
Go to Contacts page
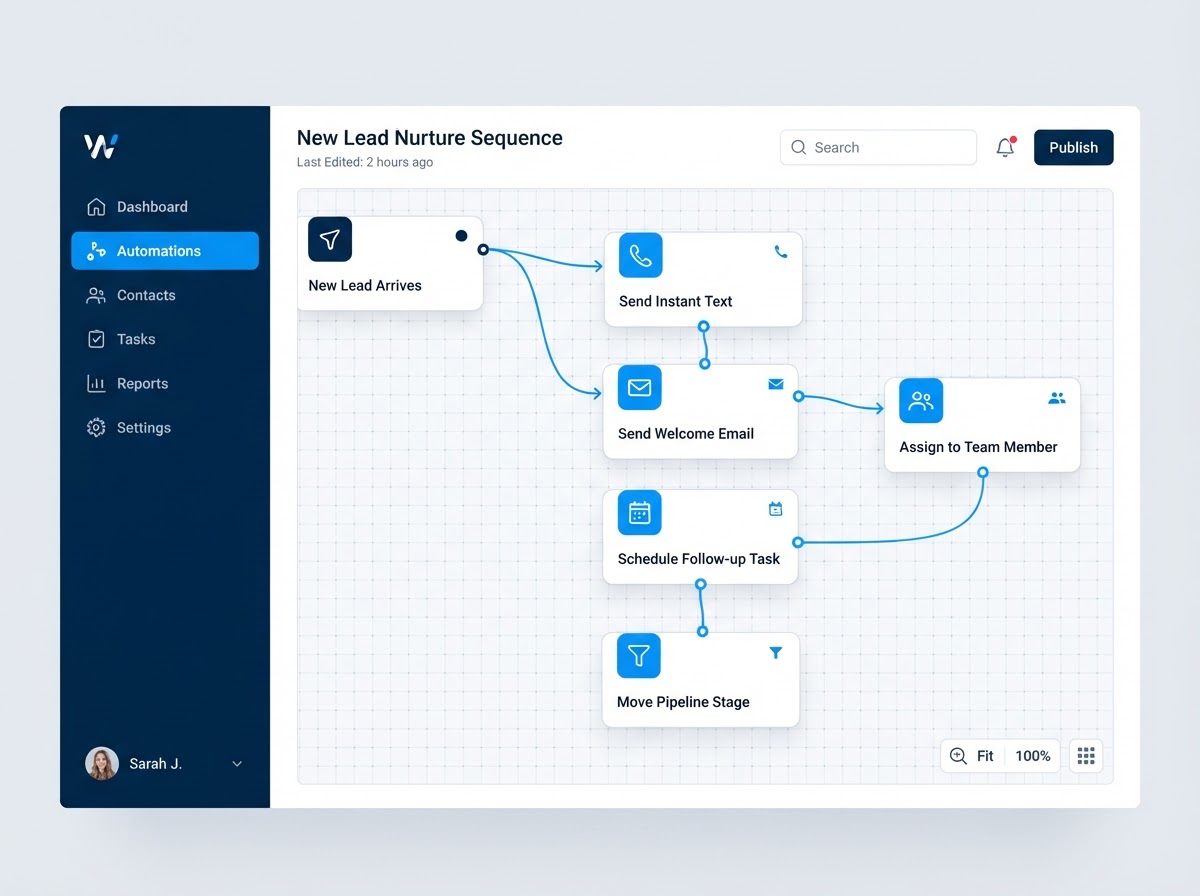tap(165, 295)
